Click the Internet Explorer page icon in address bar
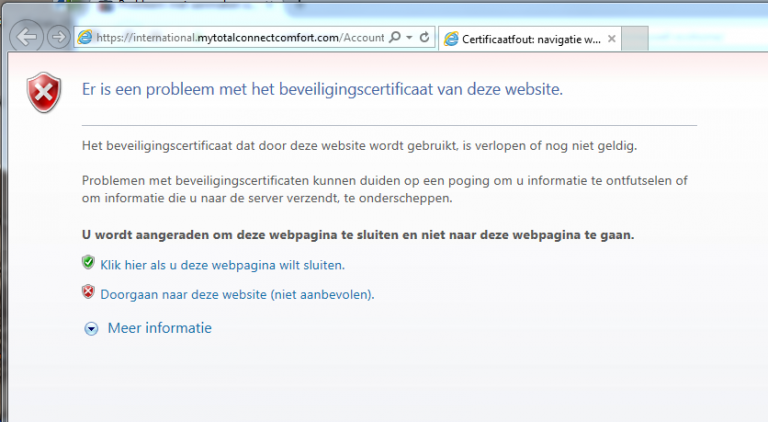 point(86,37)
